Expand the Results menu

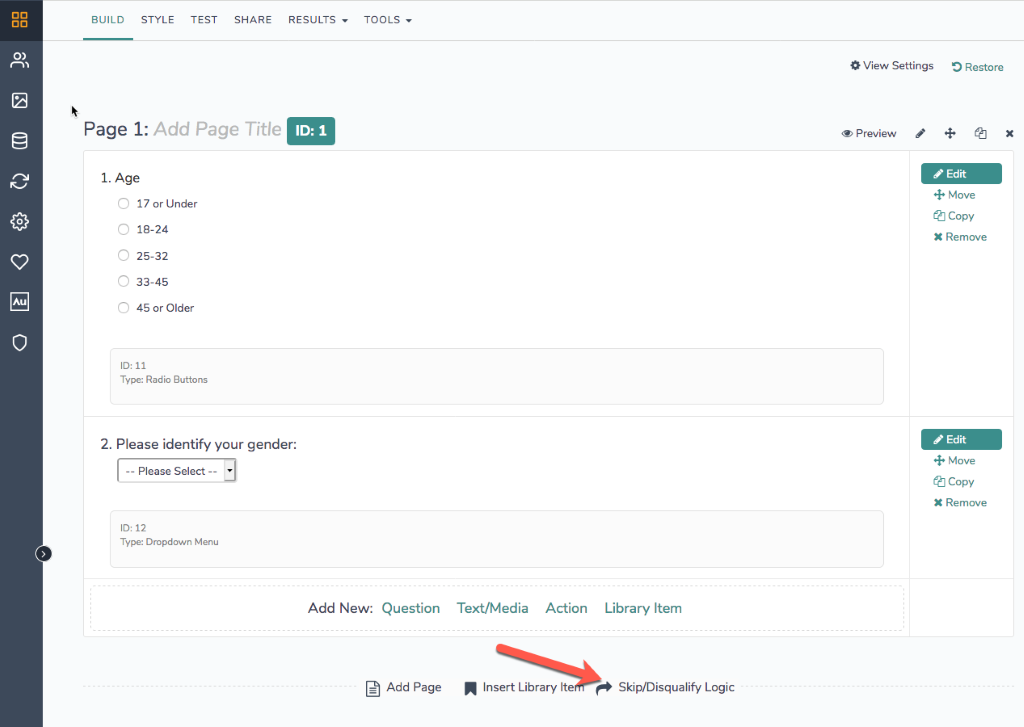317,20
